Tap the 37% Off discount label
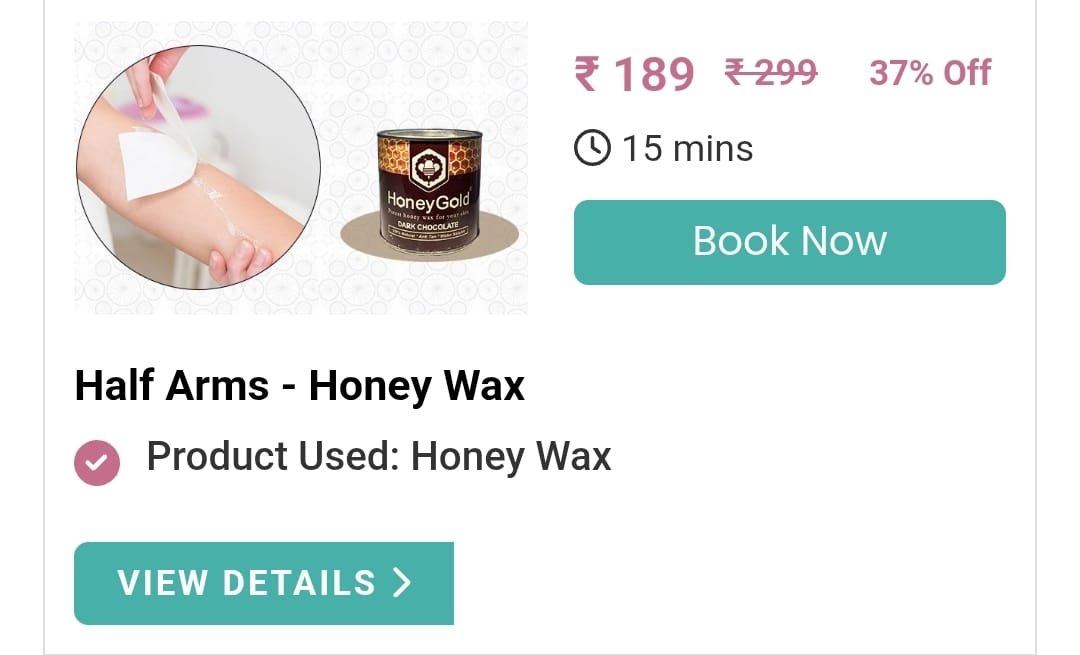Screen dimensions: 1080x655 [x=930, y=72]
